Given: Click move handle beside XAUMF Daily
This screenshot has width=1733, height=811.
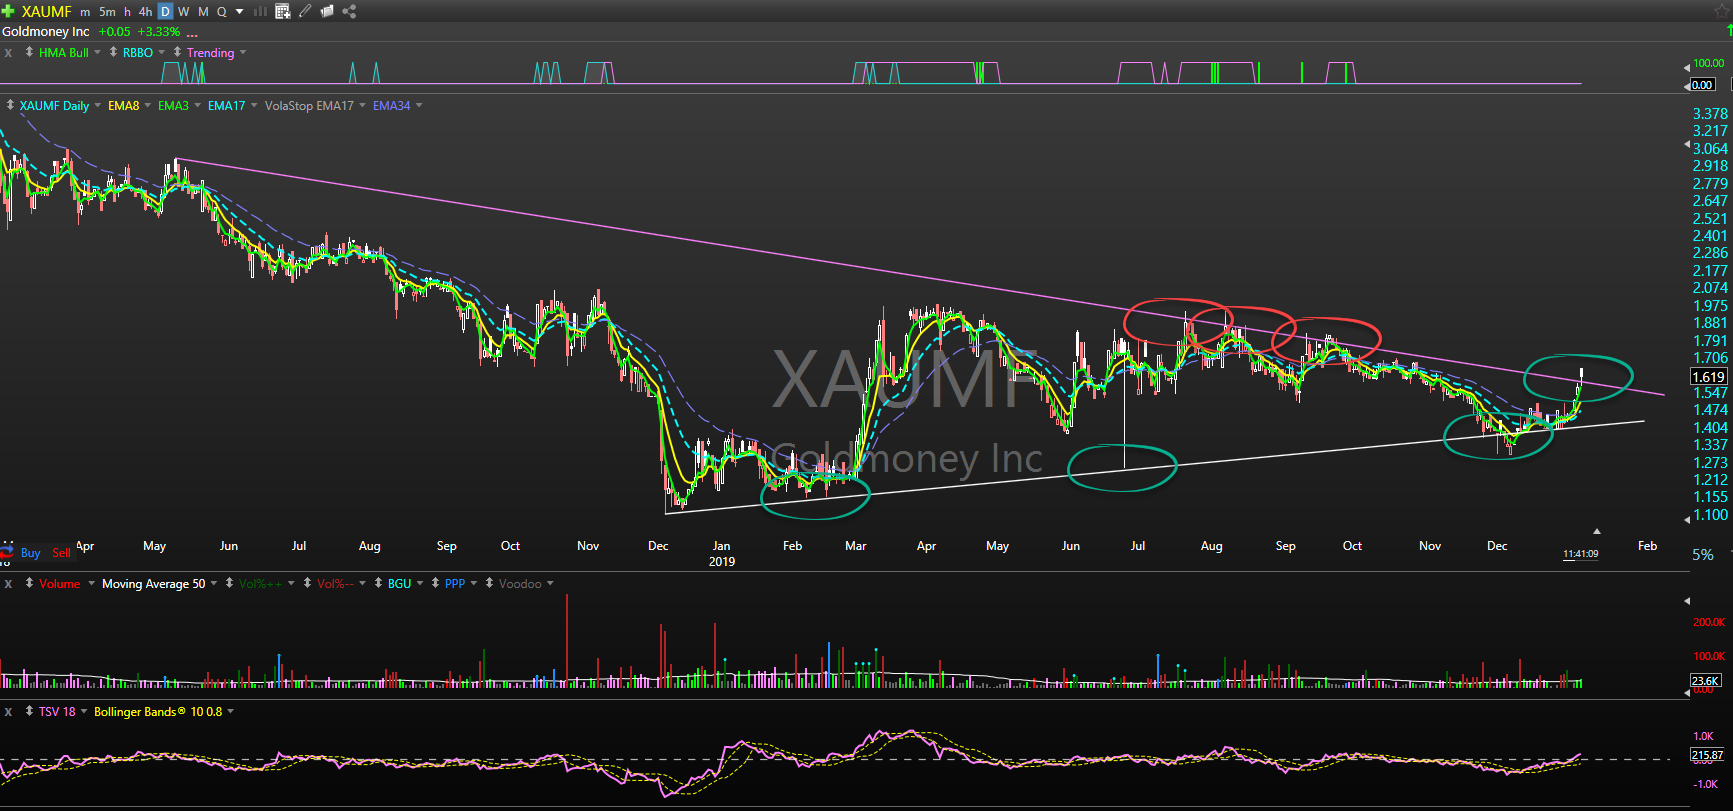Looking at the screenshot, I should coord(10,105).
